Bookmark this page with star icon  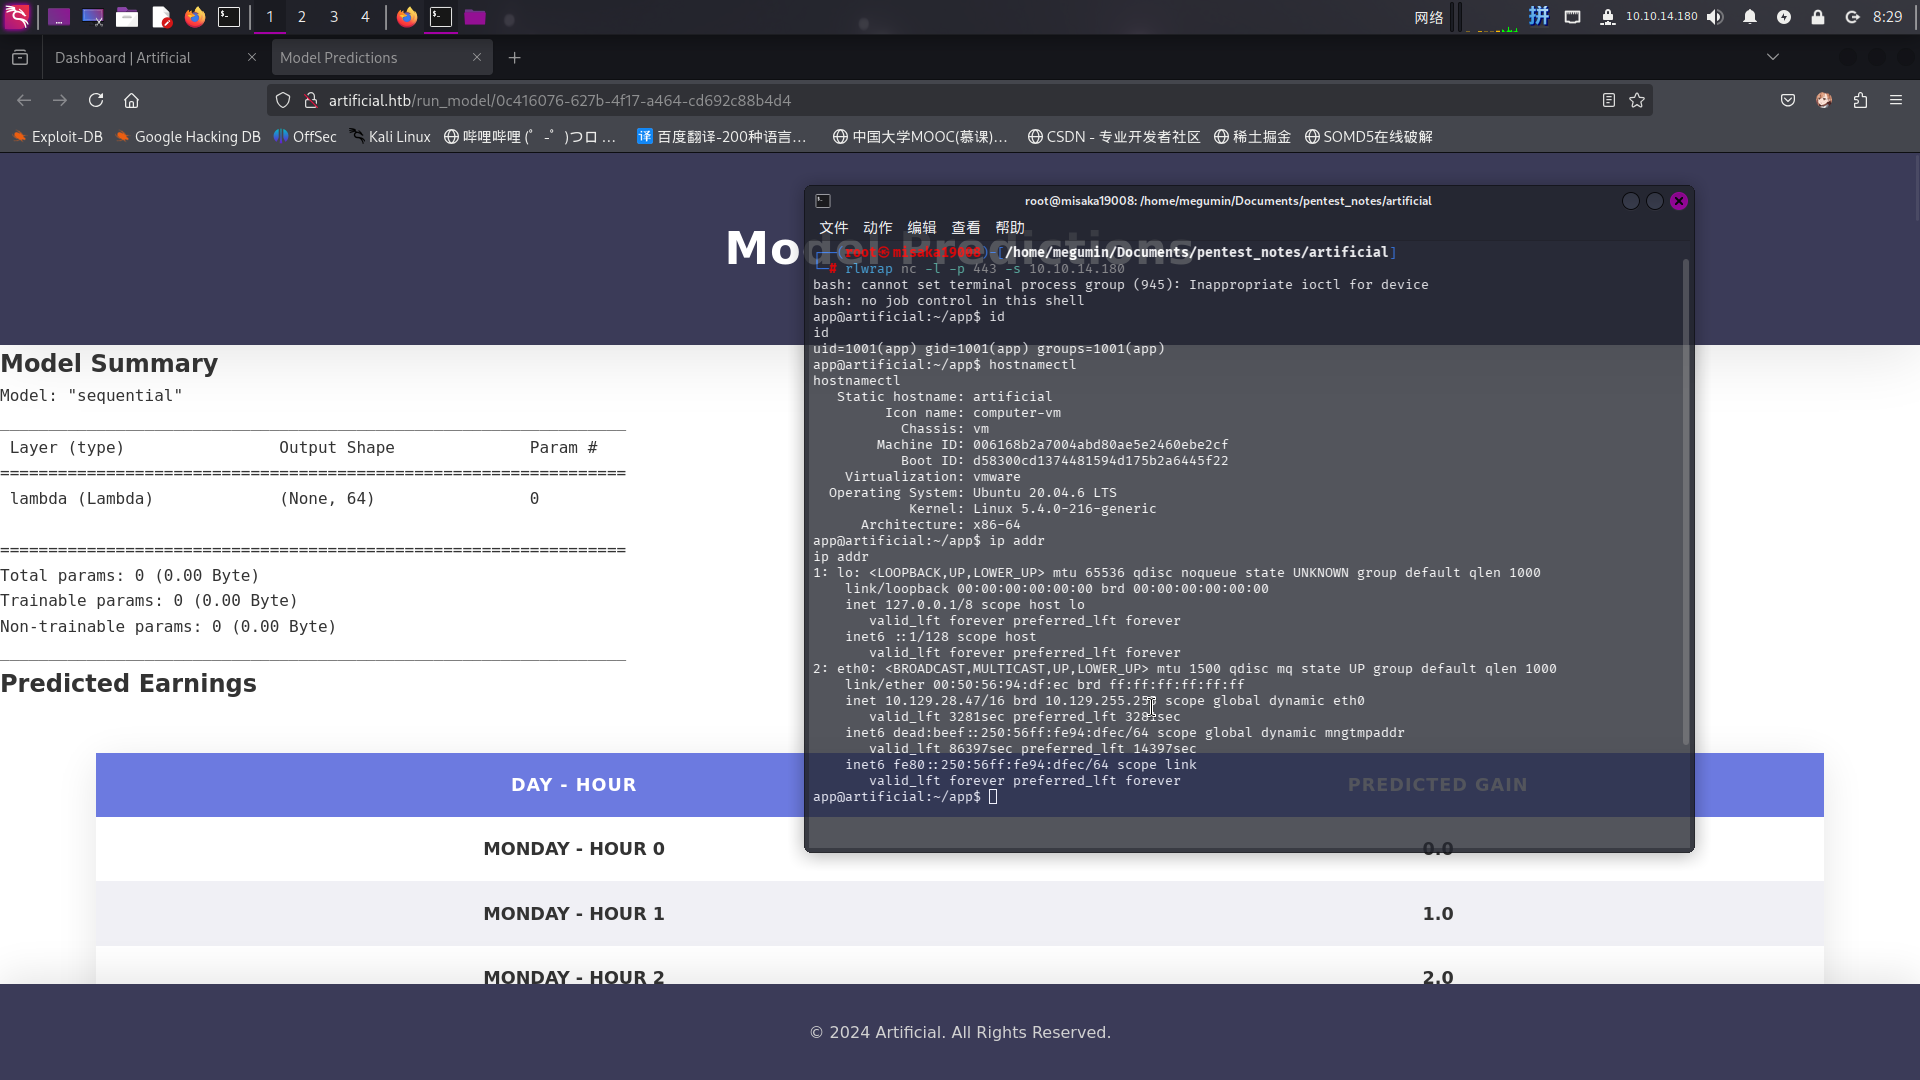(x=1637, y=100)
